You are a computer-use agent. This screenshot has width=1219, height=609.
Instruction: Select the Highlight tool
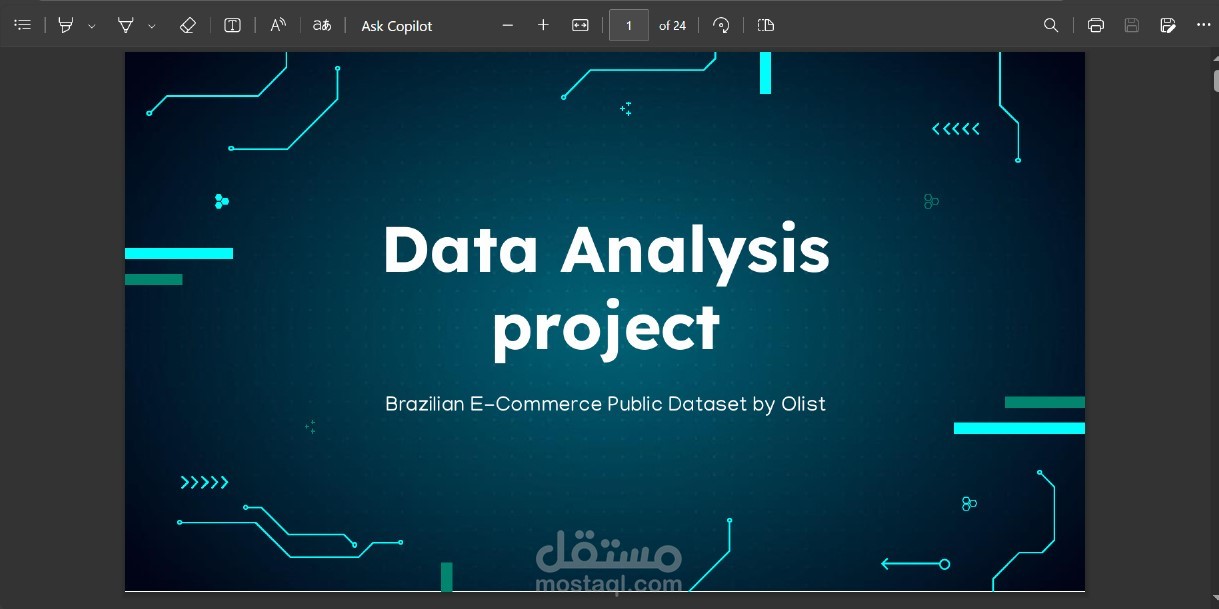66,25
